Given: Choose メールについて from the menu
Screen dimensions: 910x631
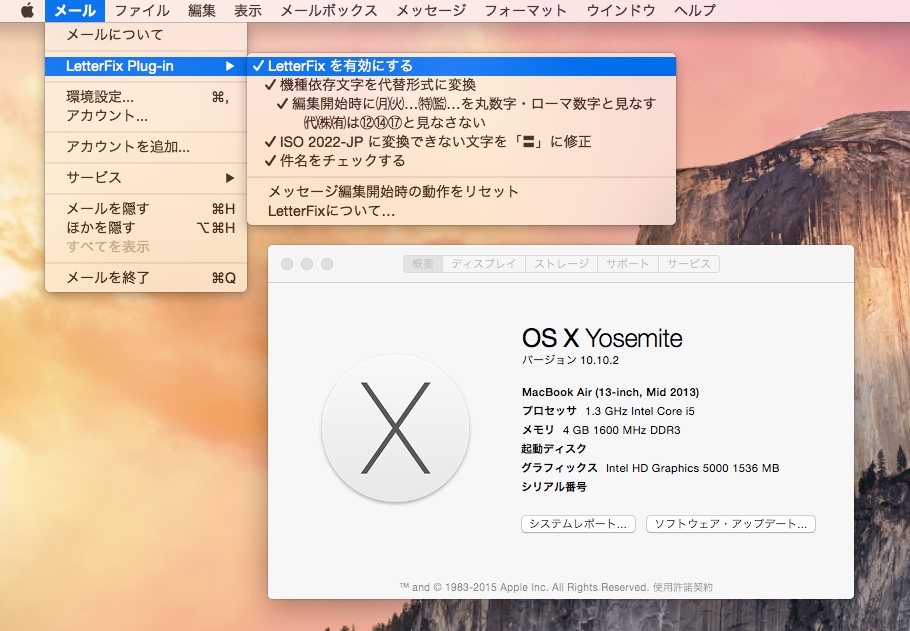Looking at the screenshot, I should click(146, 35).
